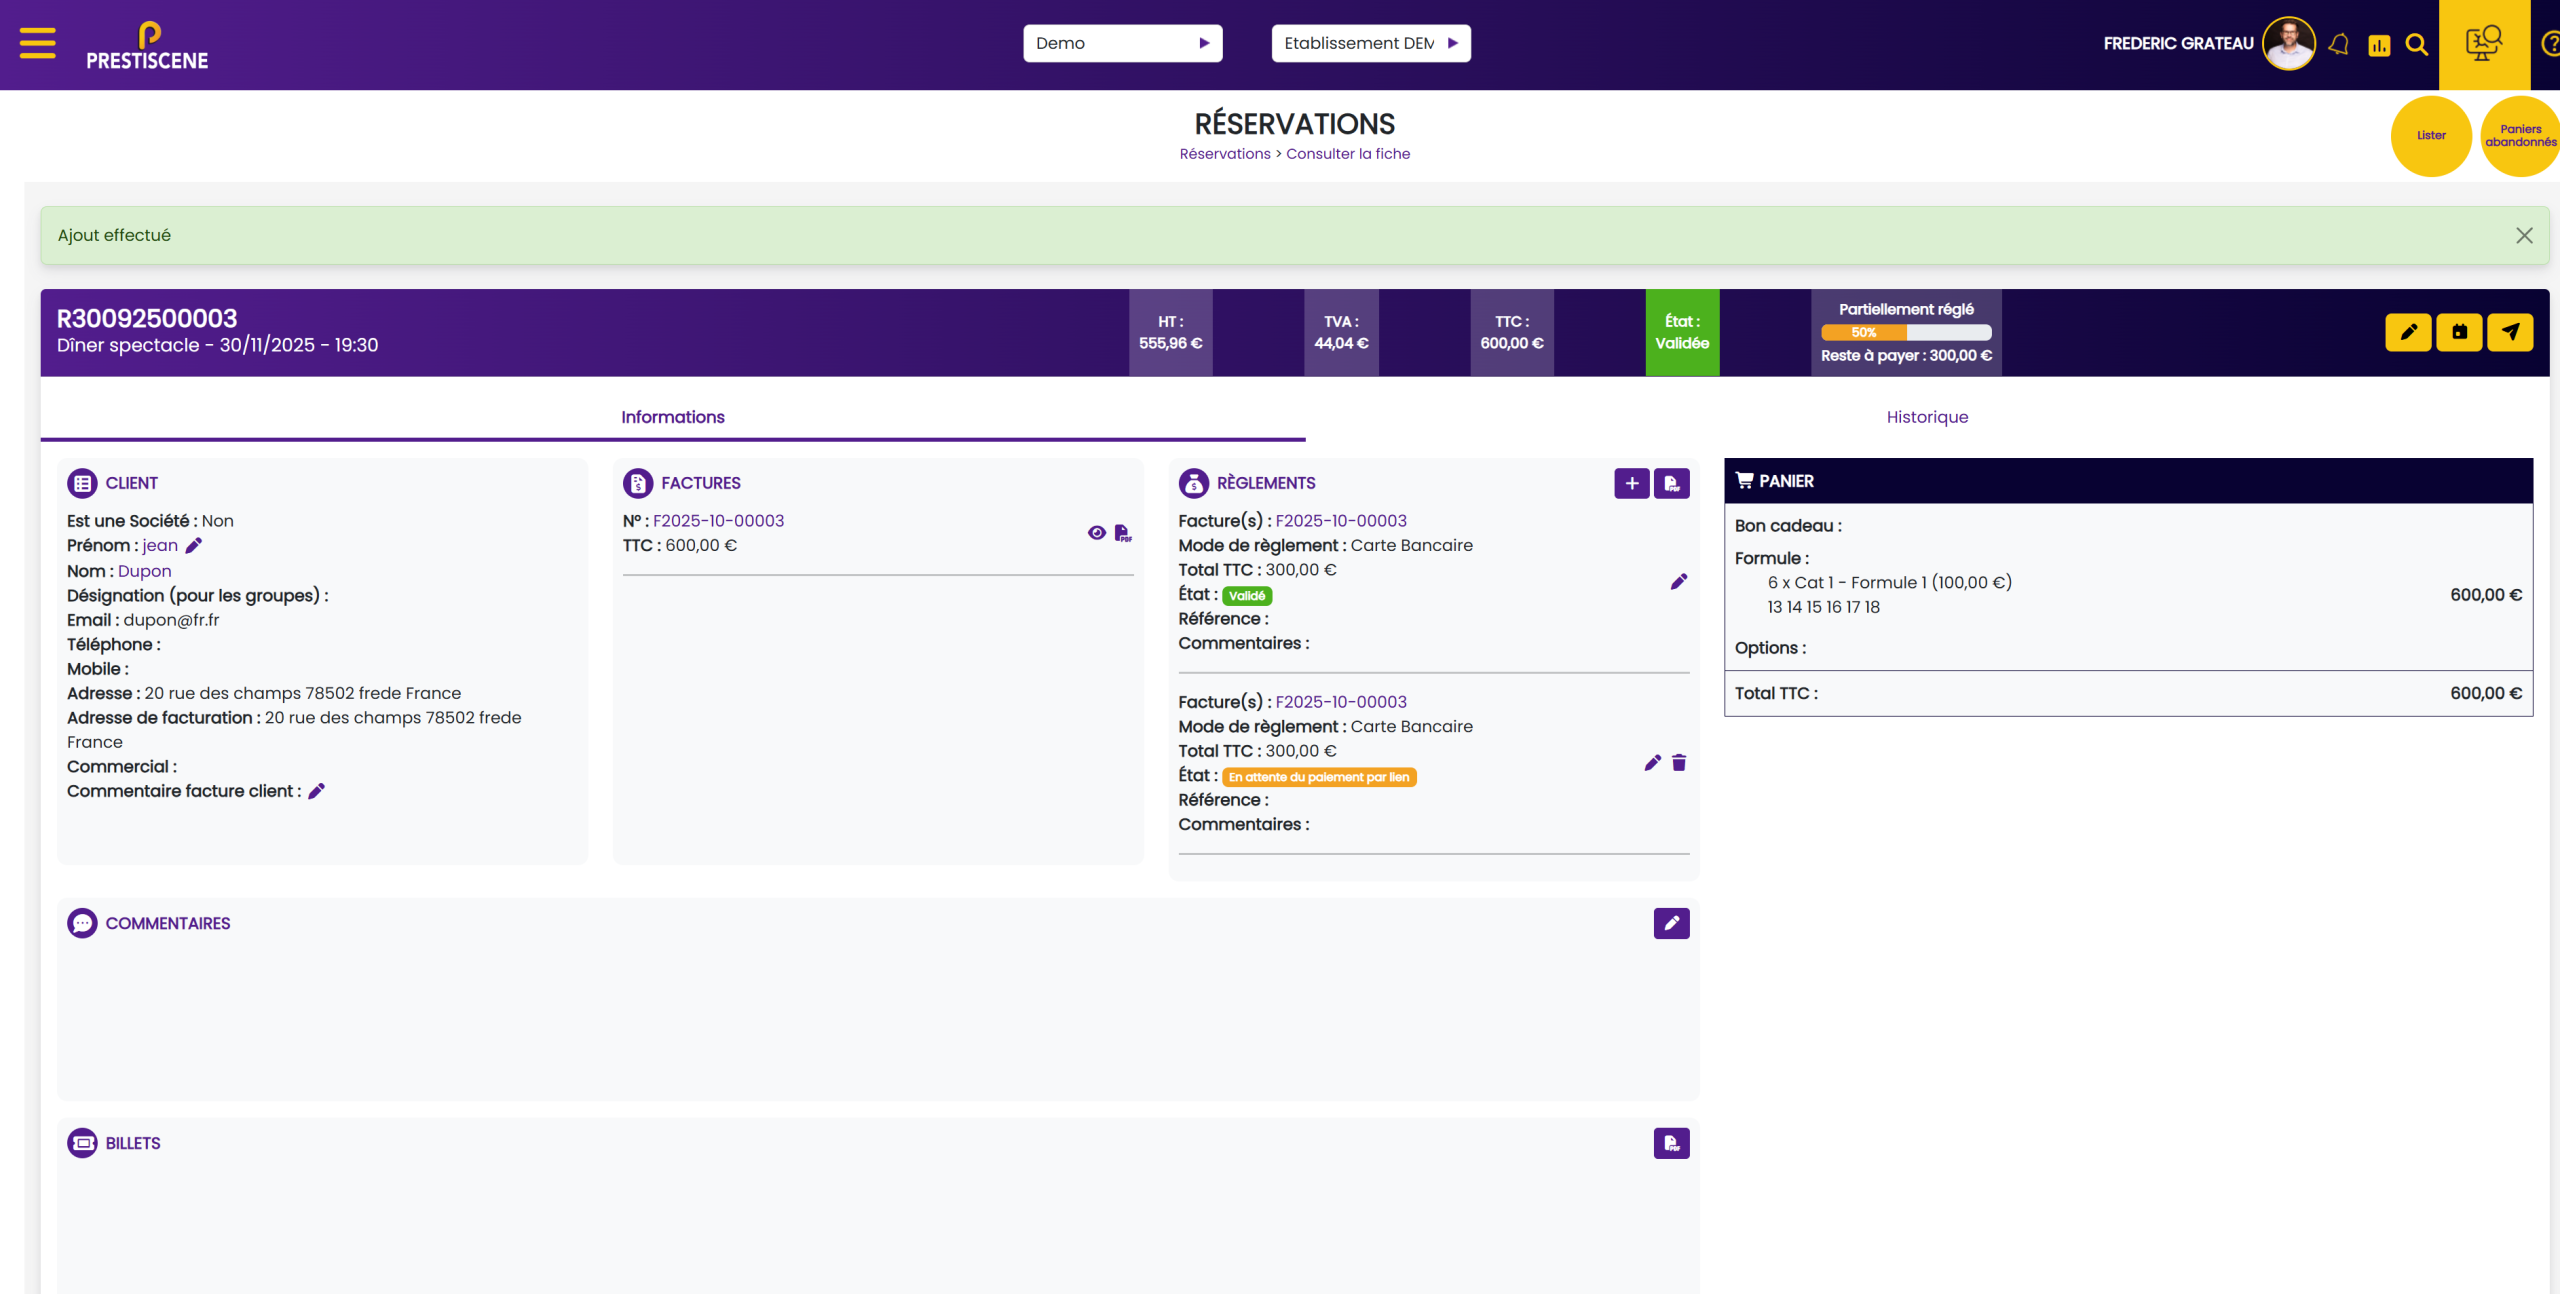This screenshot has width=2560, height=1294.
Task: Click the Lister round button
Action: (2430, 136)
